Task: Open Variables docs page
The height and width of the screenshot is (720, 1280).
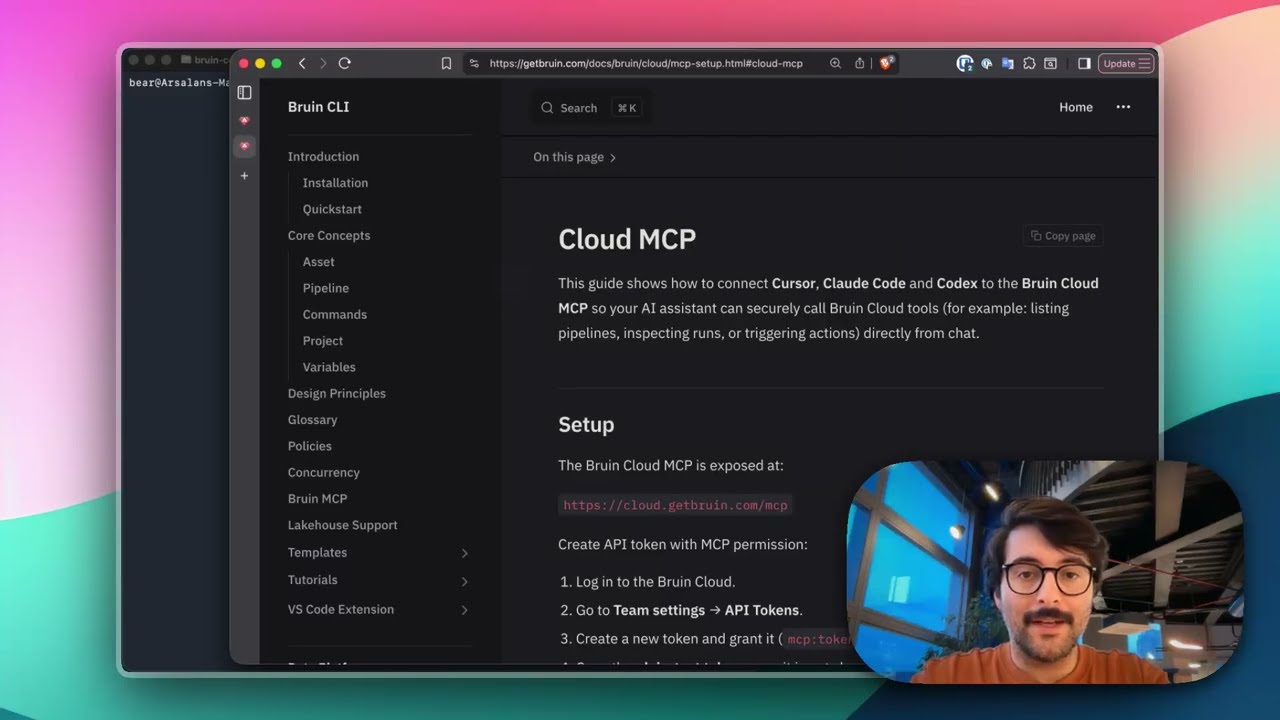Action: click(x=329, y=367)
